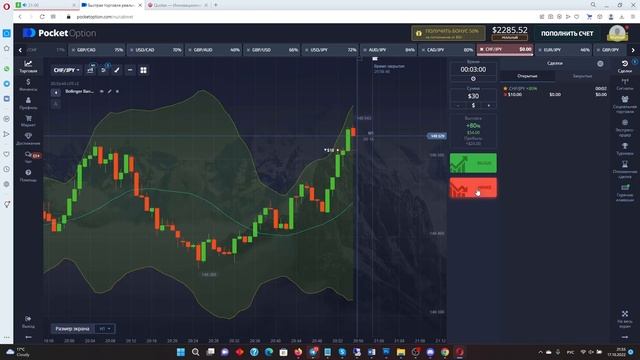Open the user avatar in header

[617, 33]
